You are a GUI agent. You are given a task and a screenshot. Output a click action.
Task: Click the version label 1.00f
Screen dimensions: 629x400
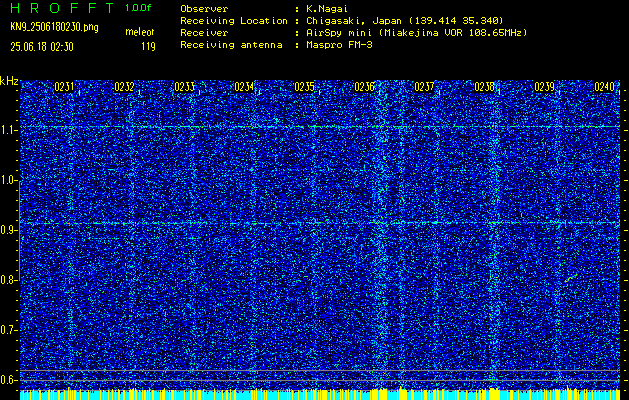click(138, 8)
